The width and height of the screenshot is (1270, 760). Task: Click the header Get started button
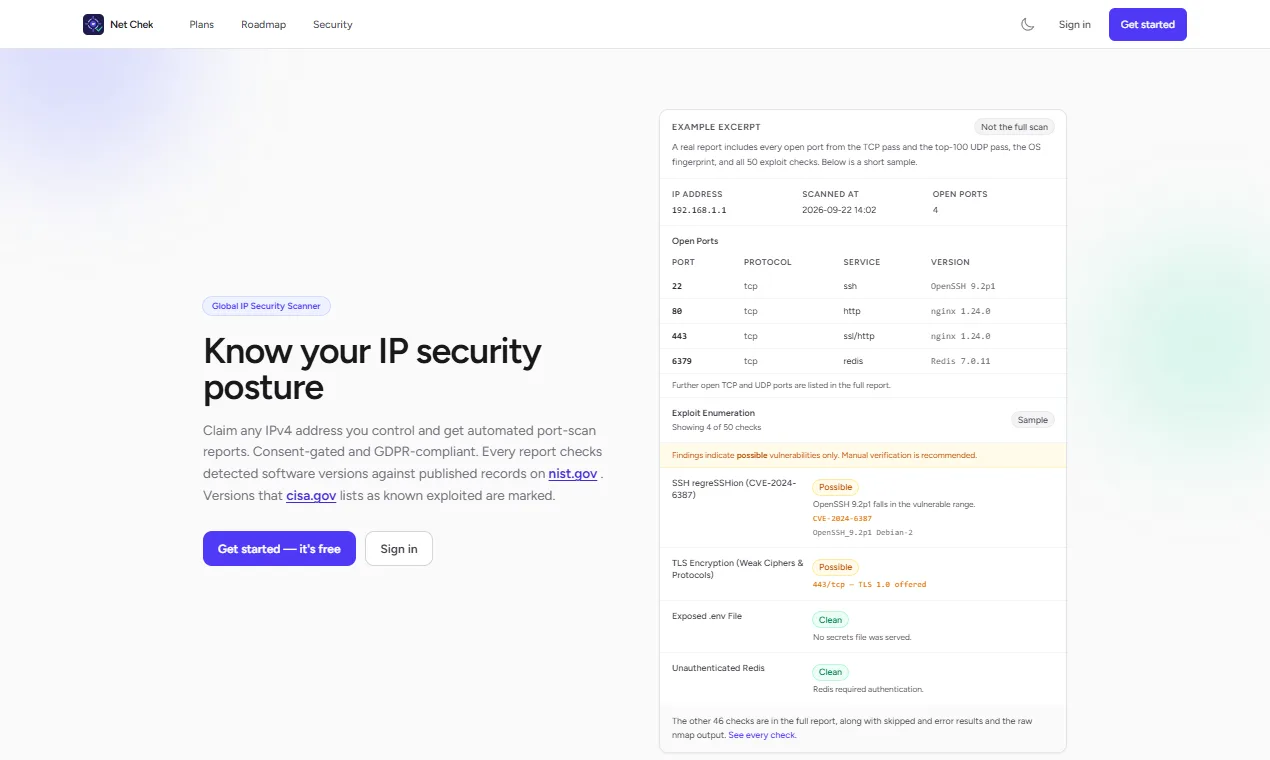1148,24
